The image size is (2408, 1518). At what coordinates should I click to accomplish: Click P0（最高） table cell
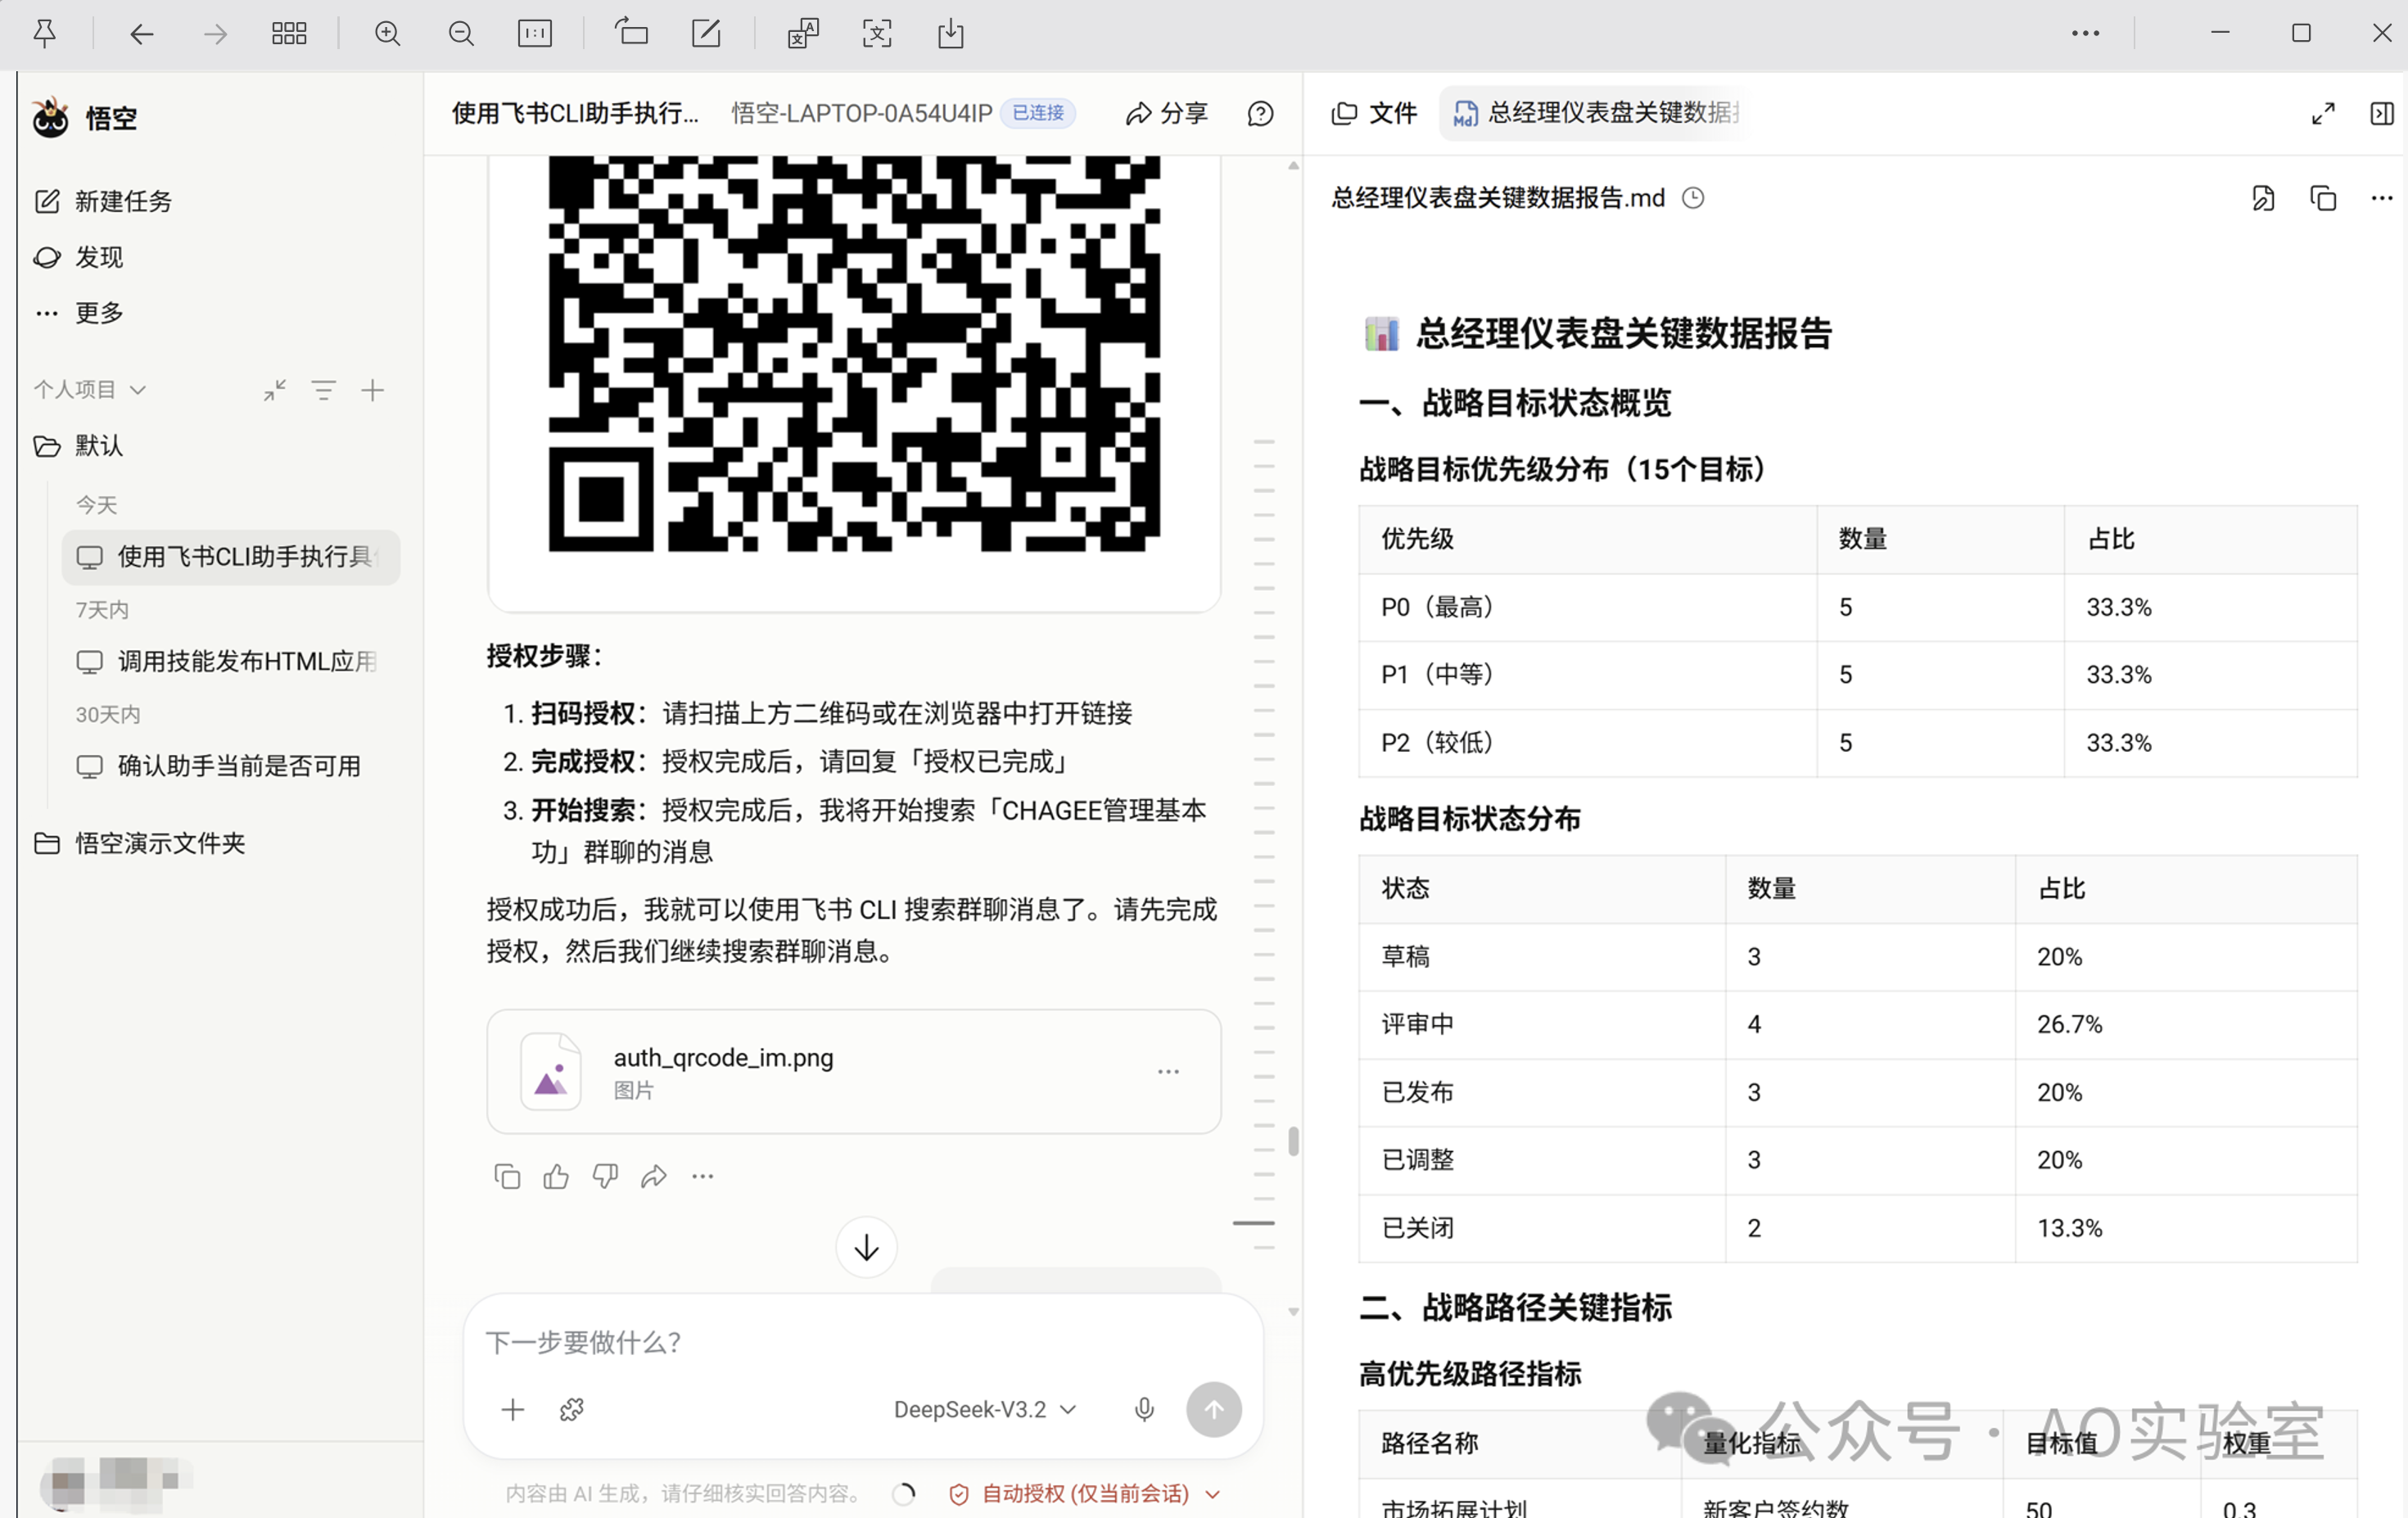[1588, 607]
